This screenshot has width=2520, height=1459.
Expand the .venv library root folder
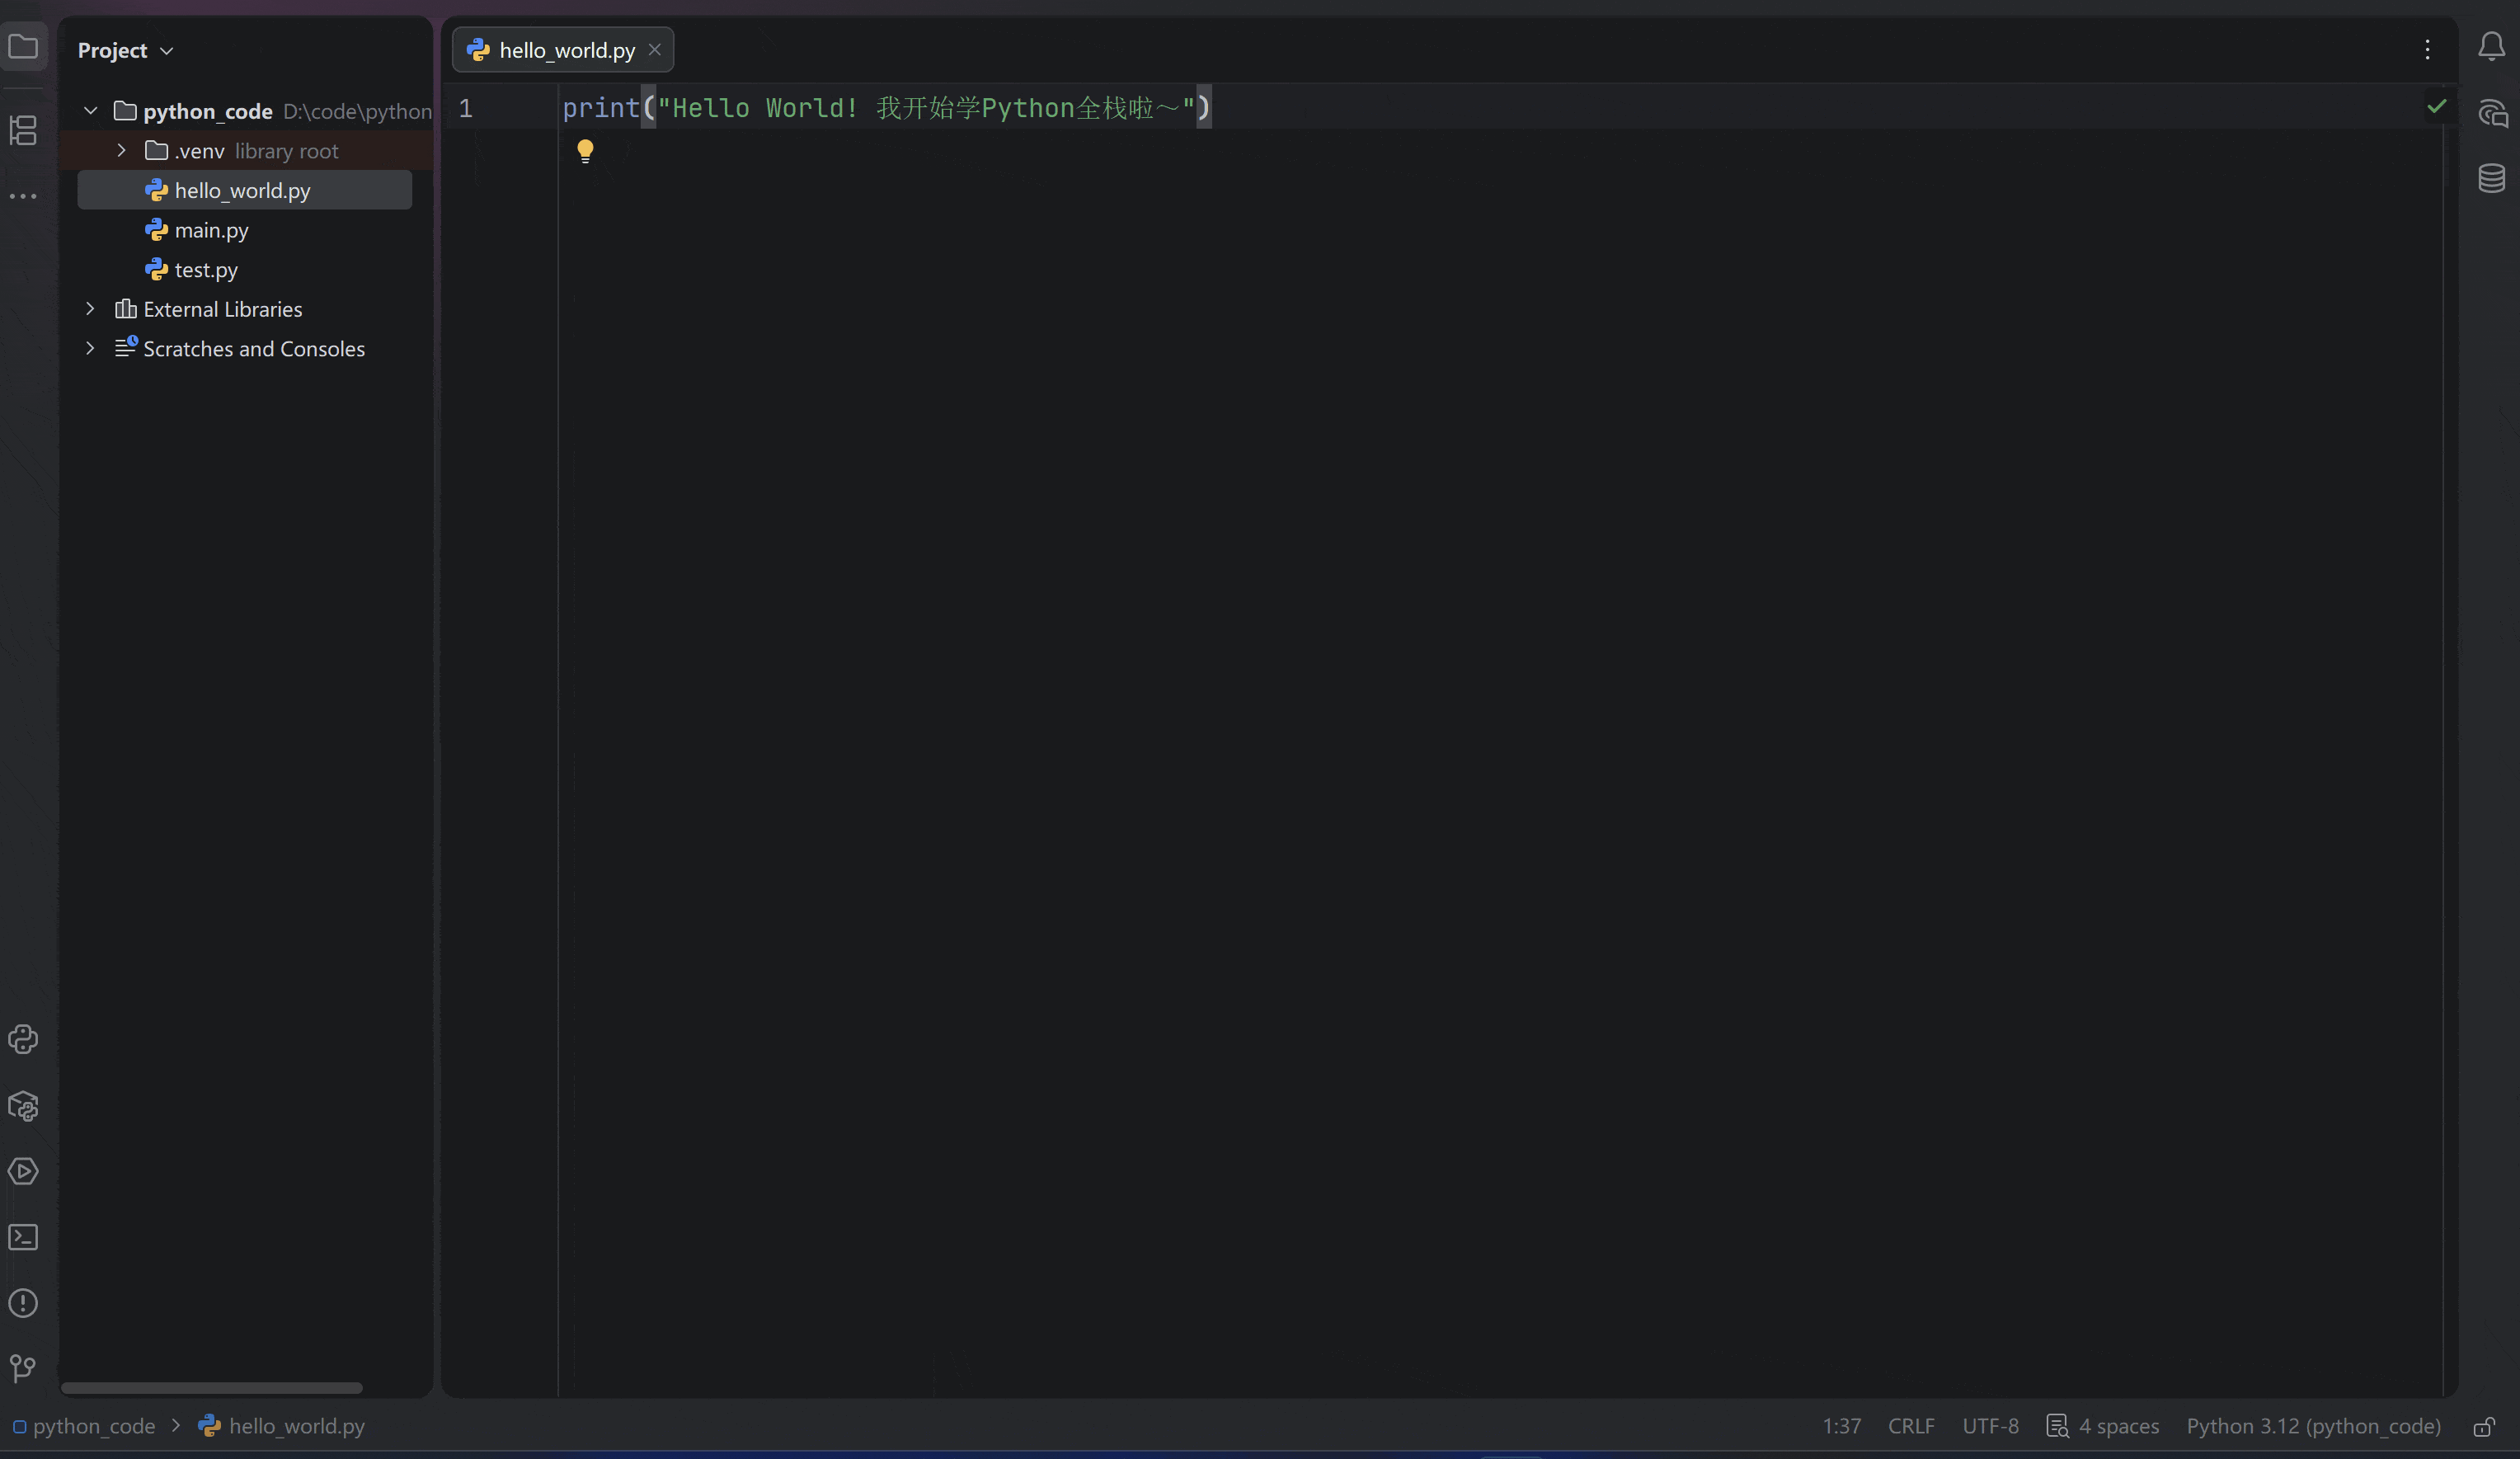(121, 150)
